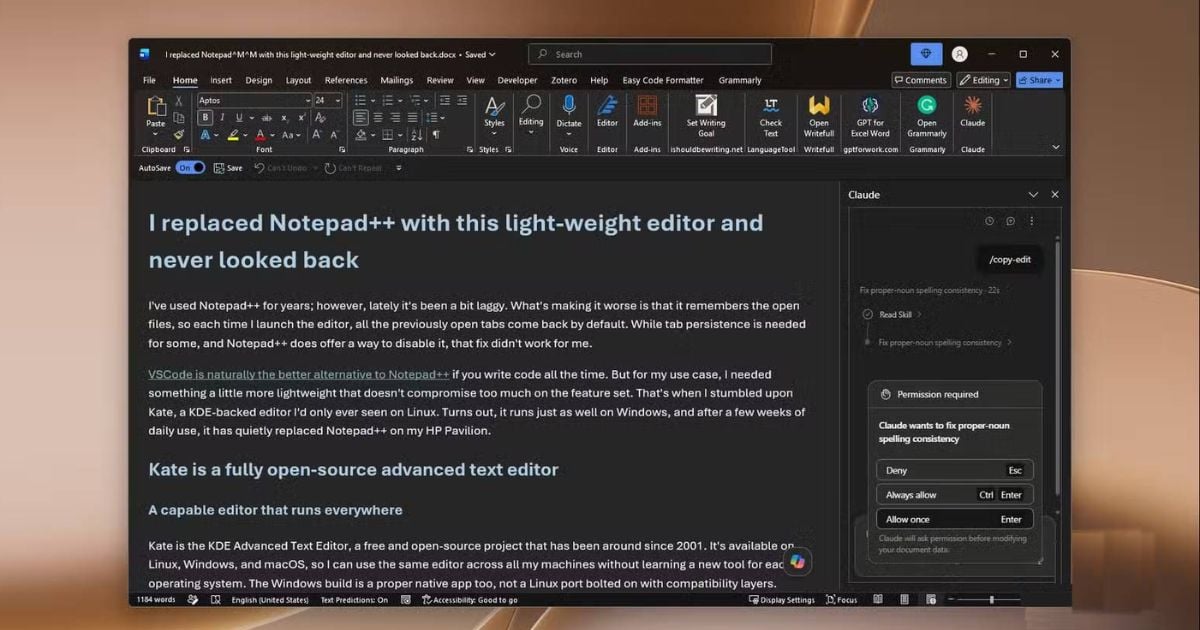Toggle Superscript formatting

pos(302,117)
